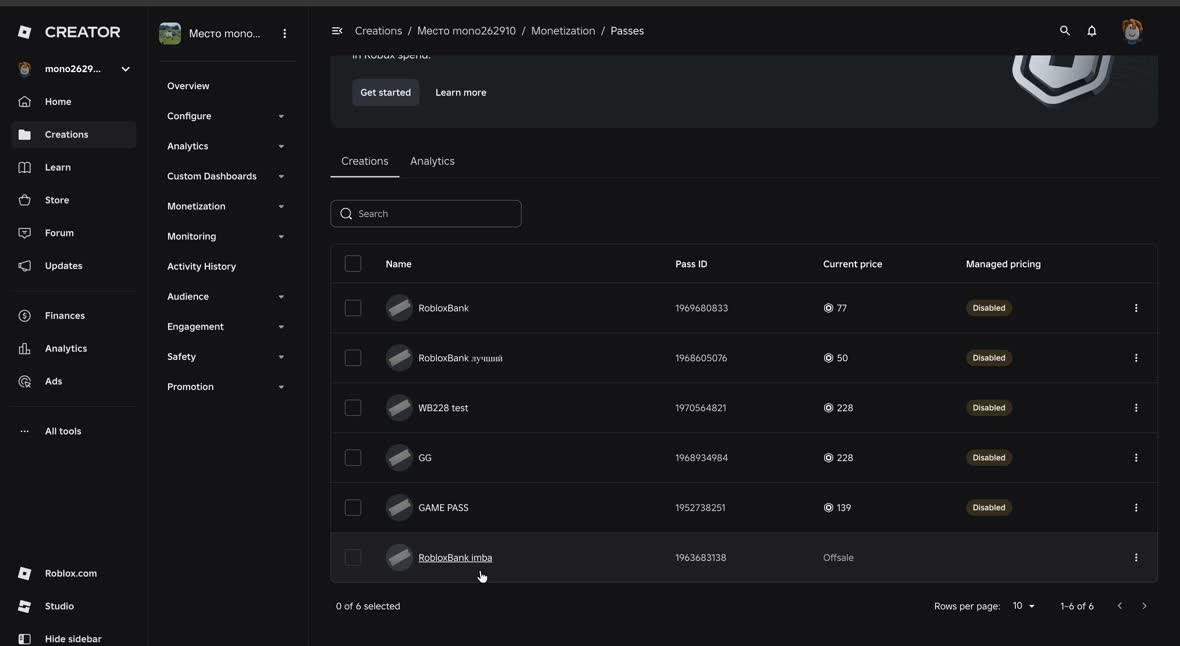The height and width of the screenshot is (646, 1180).
Task: Switch to the Creations tab
Action: click(x=364, y=161)
